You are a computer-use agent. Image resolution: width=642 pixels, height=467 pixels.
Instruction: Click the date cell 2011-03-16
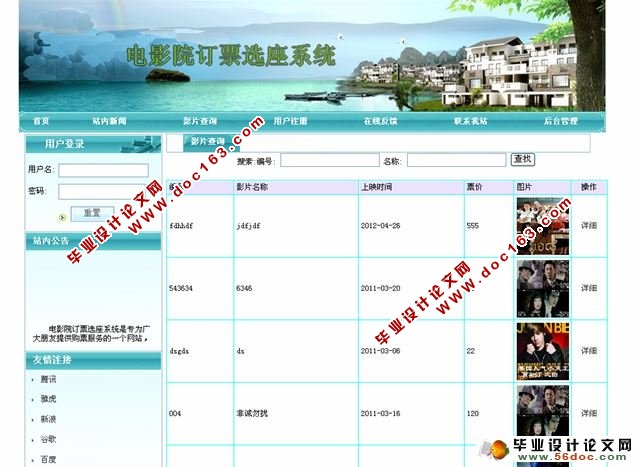click(380, 413)
